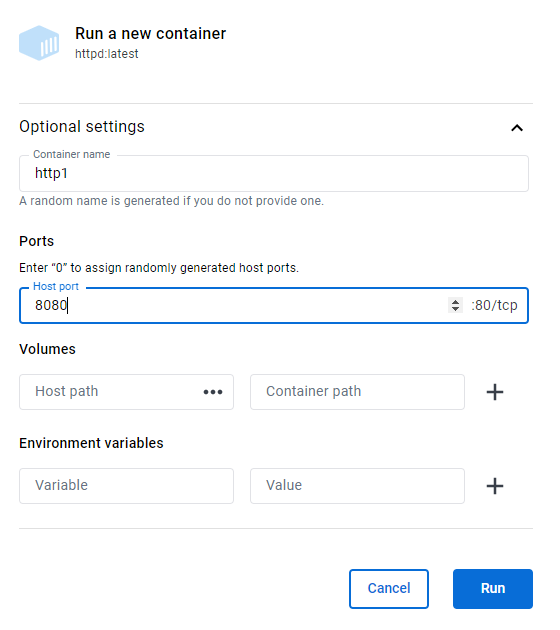Click the Run a new container title
Viewport: 560px width, 630px height.
(x=150, y=34)
